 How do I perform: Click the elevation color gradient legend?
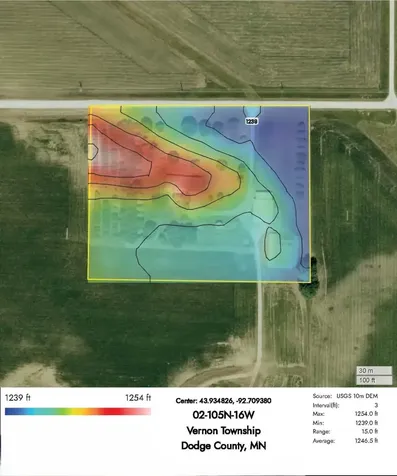tap(78, 412)
